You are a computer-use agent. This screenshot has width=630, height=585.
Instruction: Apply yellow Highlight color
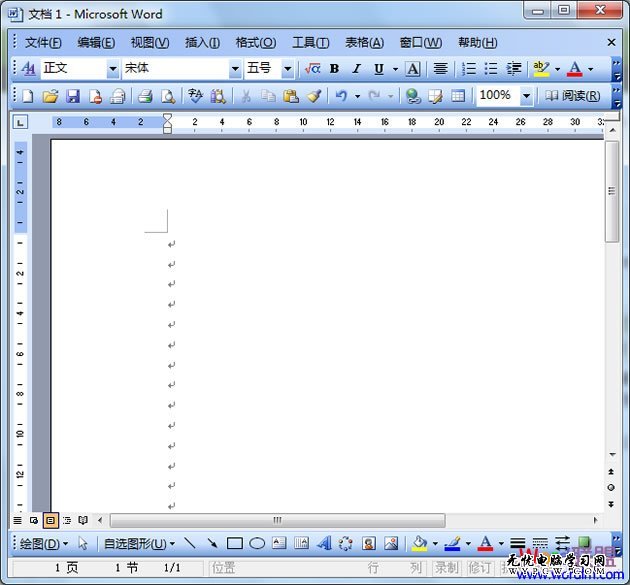(x=541, y=69)
